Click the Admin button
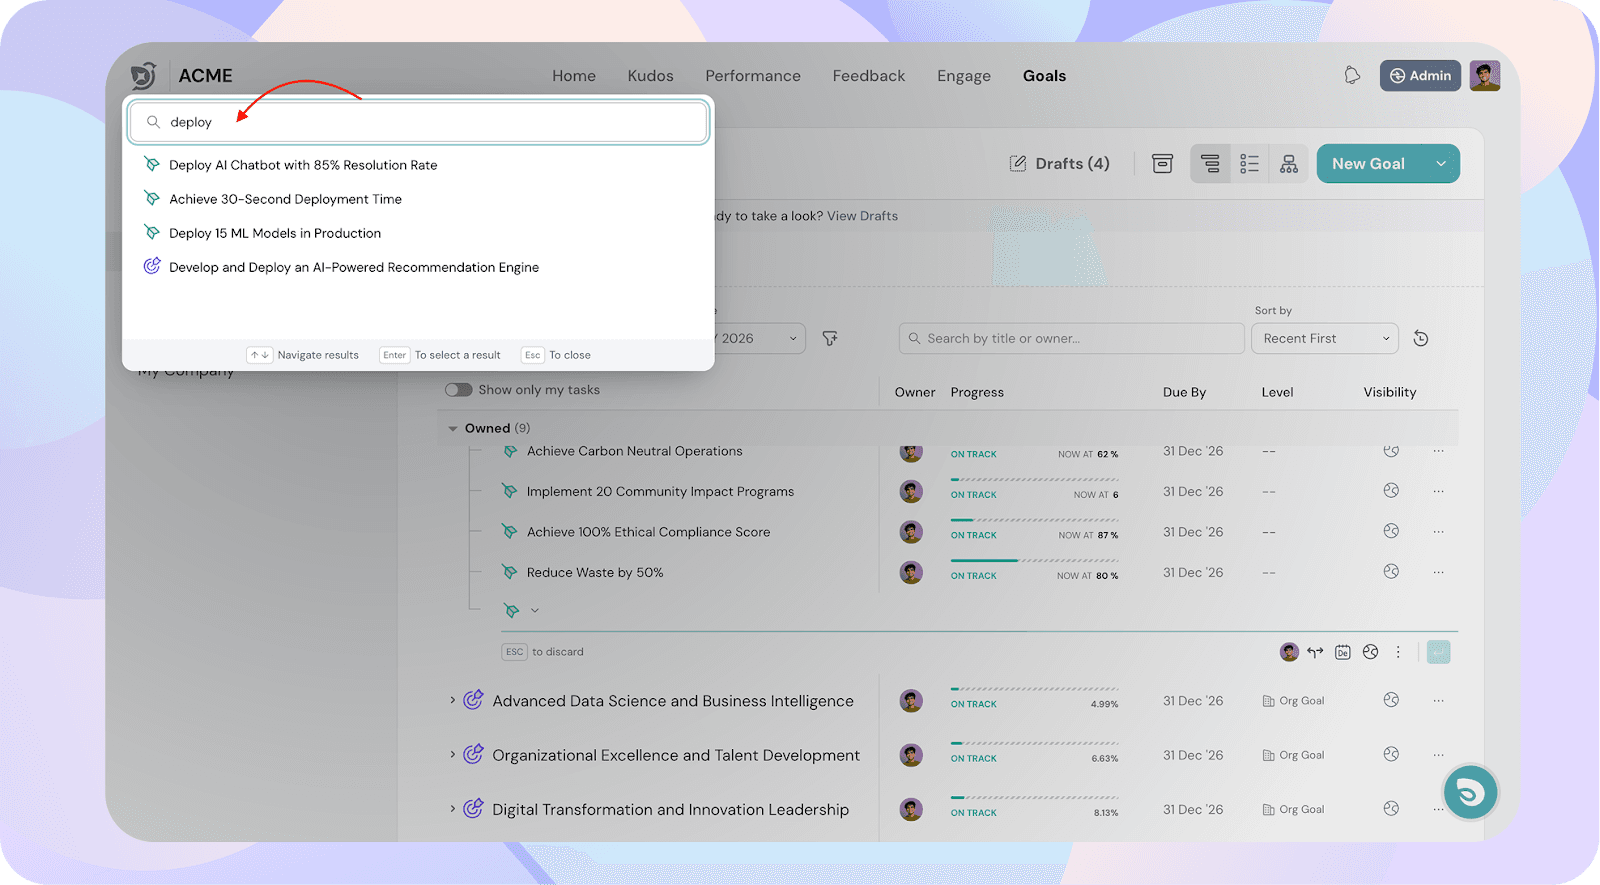Viewport: 1600px width, 885px height. point(1420,76)
